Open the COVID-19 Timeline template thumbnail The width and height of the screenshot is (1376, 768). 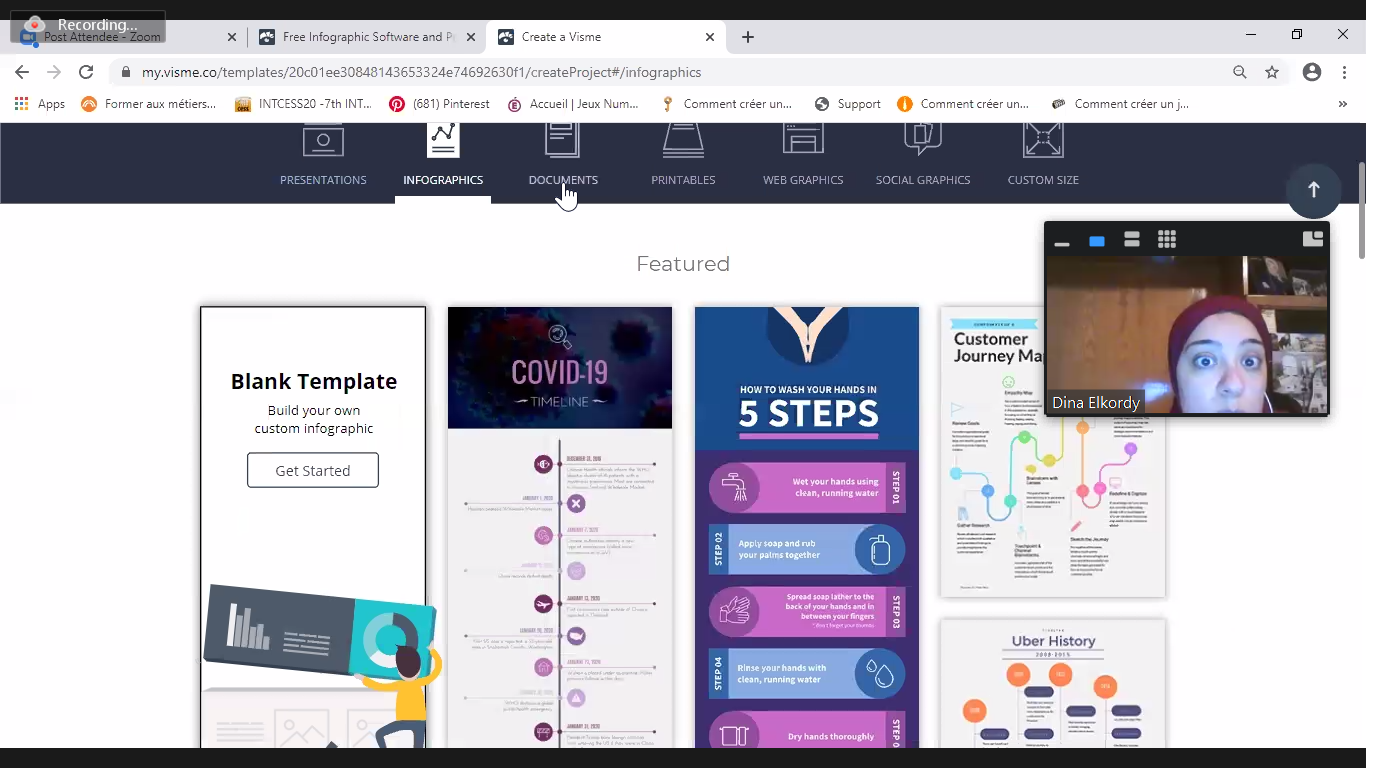tap(560, 520)
